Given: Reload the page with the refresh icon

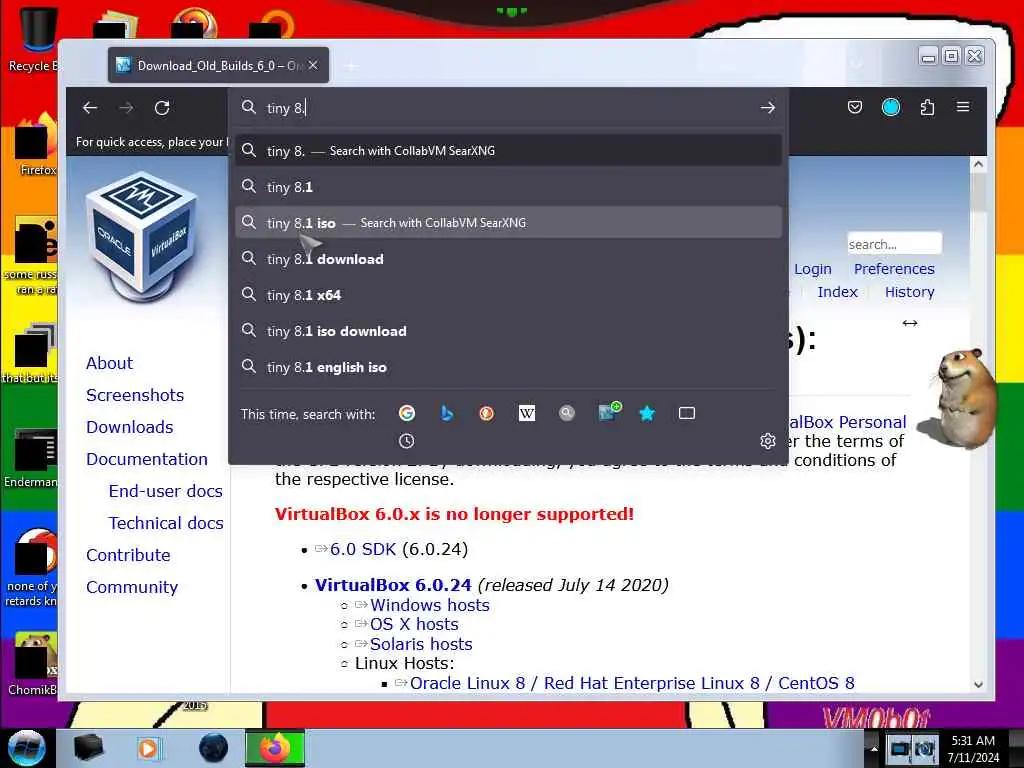Looking at the screenshot, I should (x=162, y=108).
